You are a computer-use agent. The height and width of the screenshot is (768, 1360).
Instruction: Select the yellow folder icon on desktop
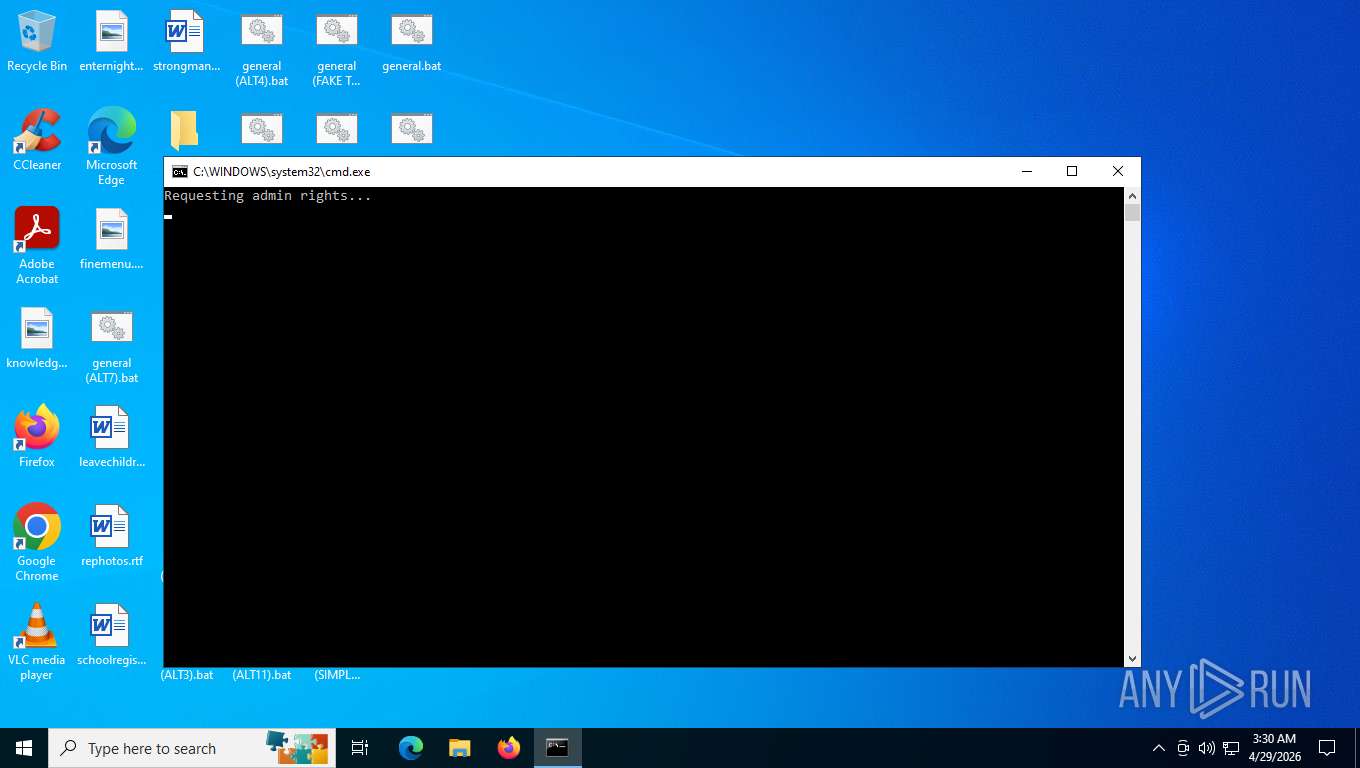tap(184, 131)
